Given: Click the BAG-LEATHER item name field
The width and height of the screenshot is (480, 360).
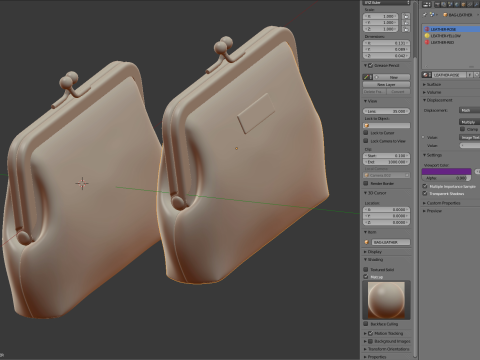Looking at the screenshot, I should [x=391, y=242].
